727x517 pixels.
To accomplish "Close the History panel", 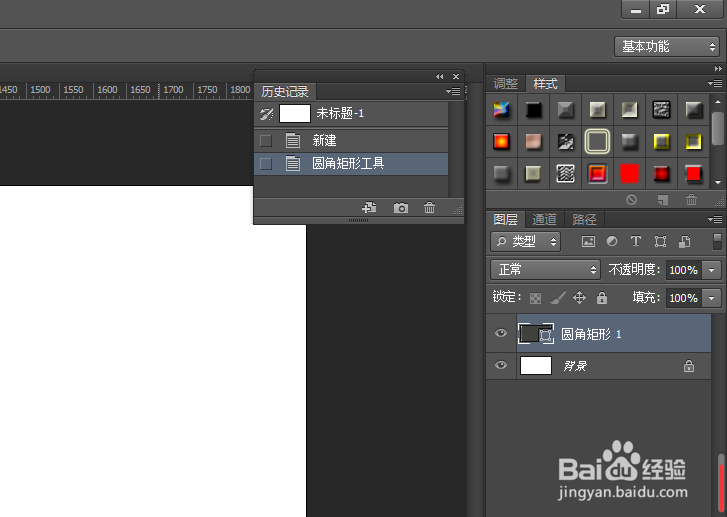I will click(456, 77).
